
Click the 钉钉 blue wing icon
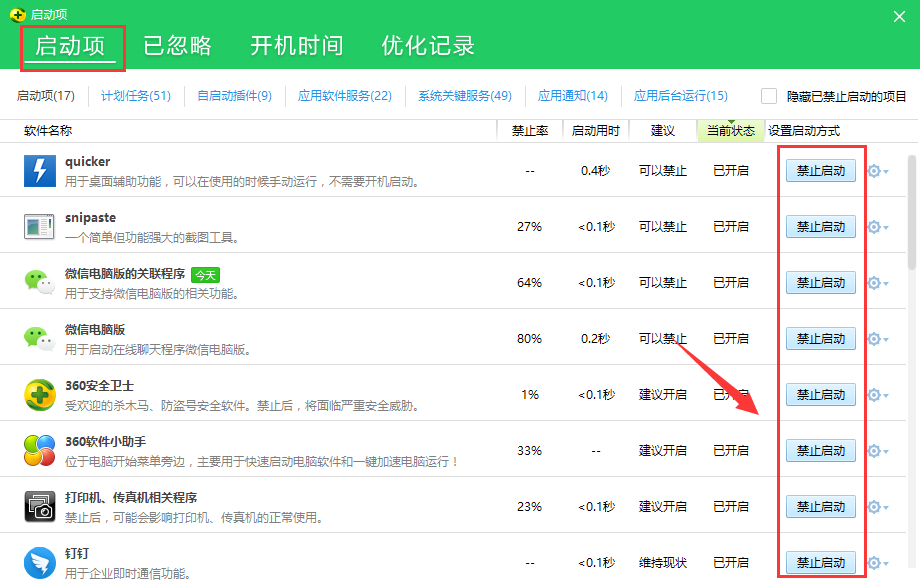tap(40, 562)
